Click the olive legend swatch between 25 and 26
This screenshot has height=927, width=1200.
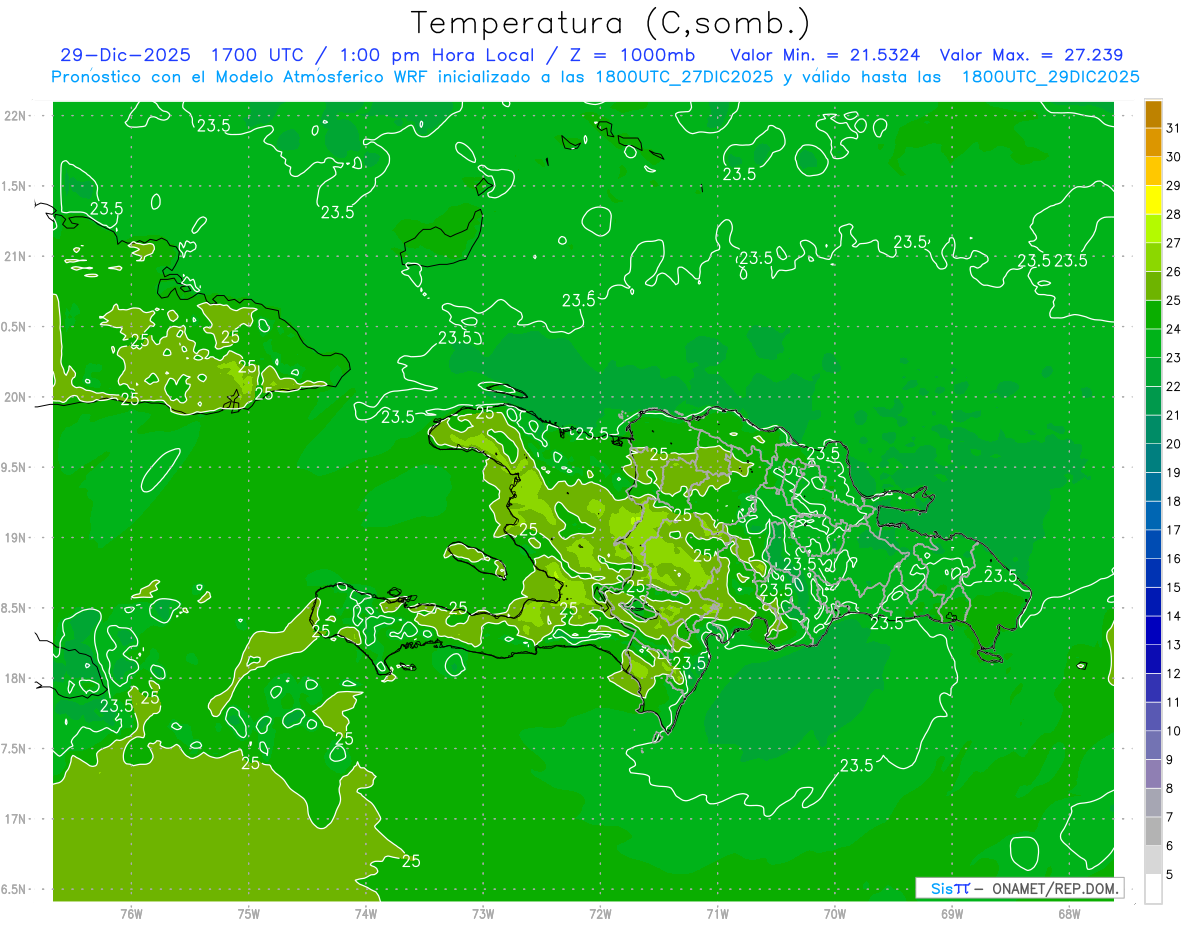coord(1153,286)
